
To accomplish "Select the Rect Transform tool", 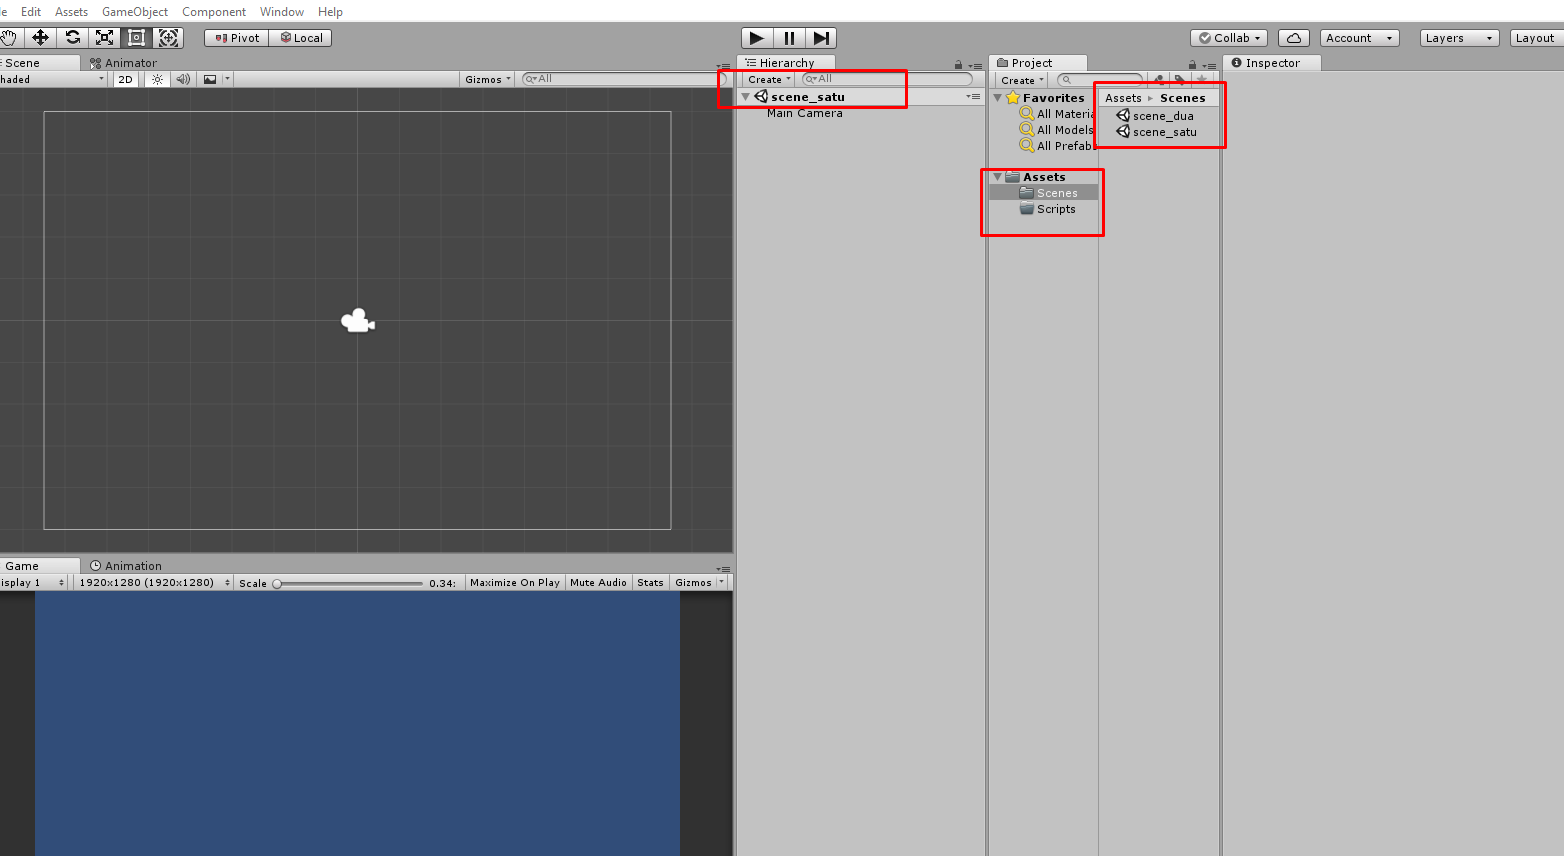I will pos(137,37).
